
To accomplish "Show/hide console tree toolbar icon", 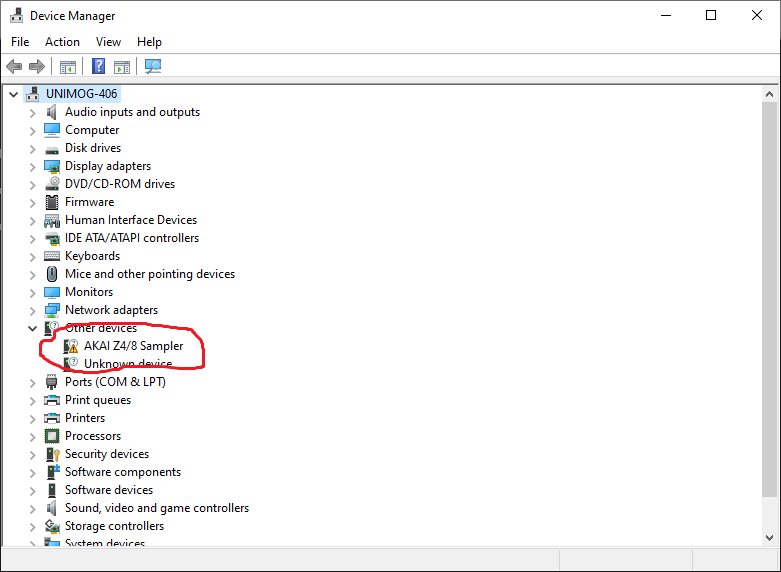I will 68,66.
